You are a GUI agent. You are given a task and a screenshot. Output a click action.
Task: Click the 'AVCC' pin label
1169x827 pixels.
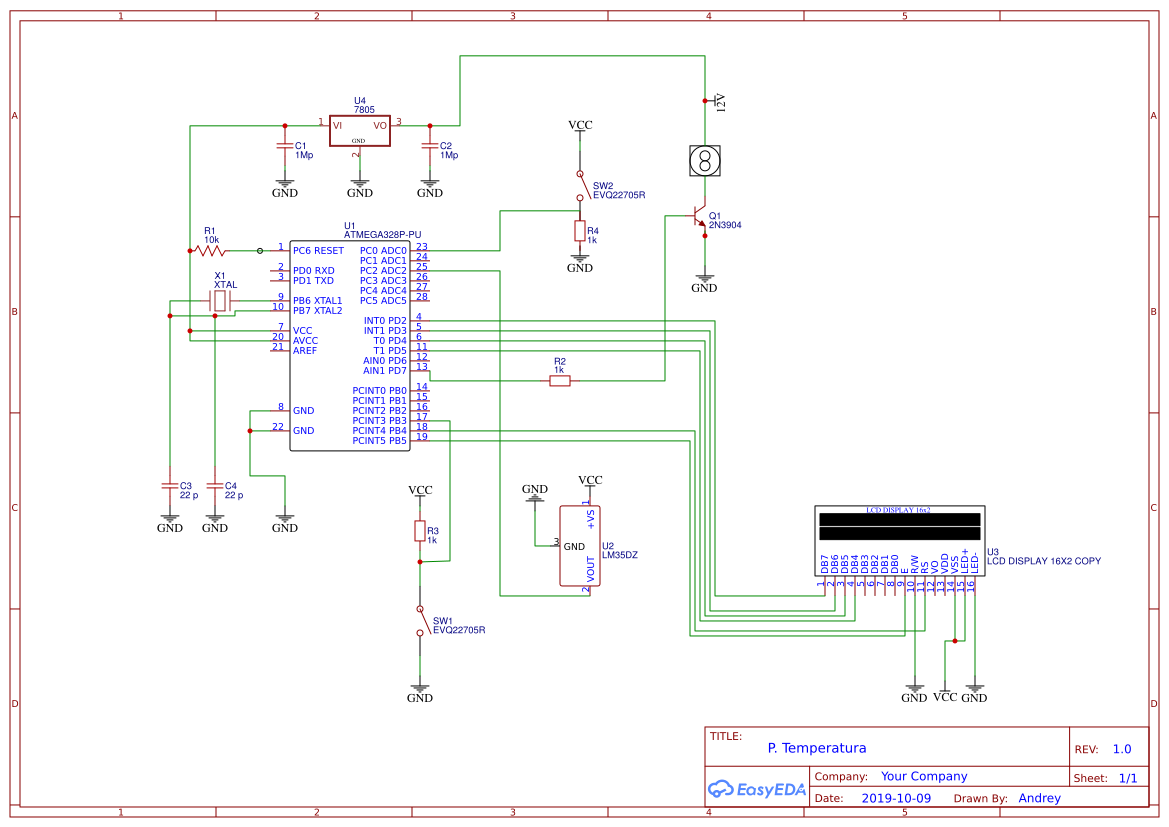coord(306,341)
